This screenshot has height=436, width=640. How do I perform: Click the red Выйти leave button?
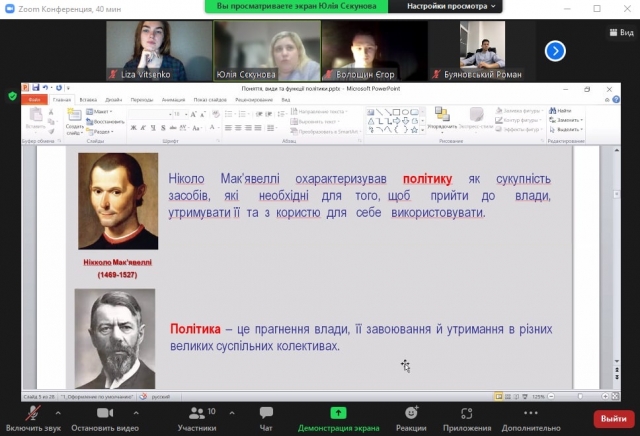[613, 418]
